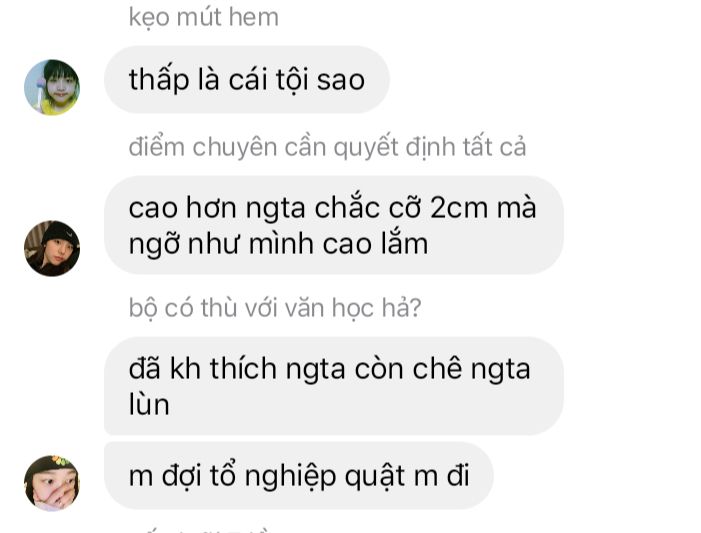Click sender name 'kẹo mút hem'
Image resolution: width=701 pixels, height=533 pixels.
pos(203,17)
